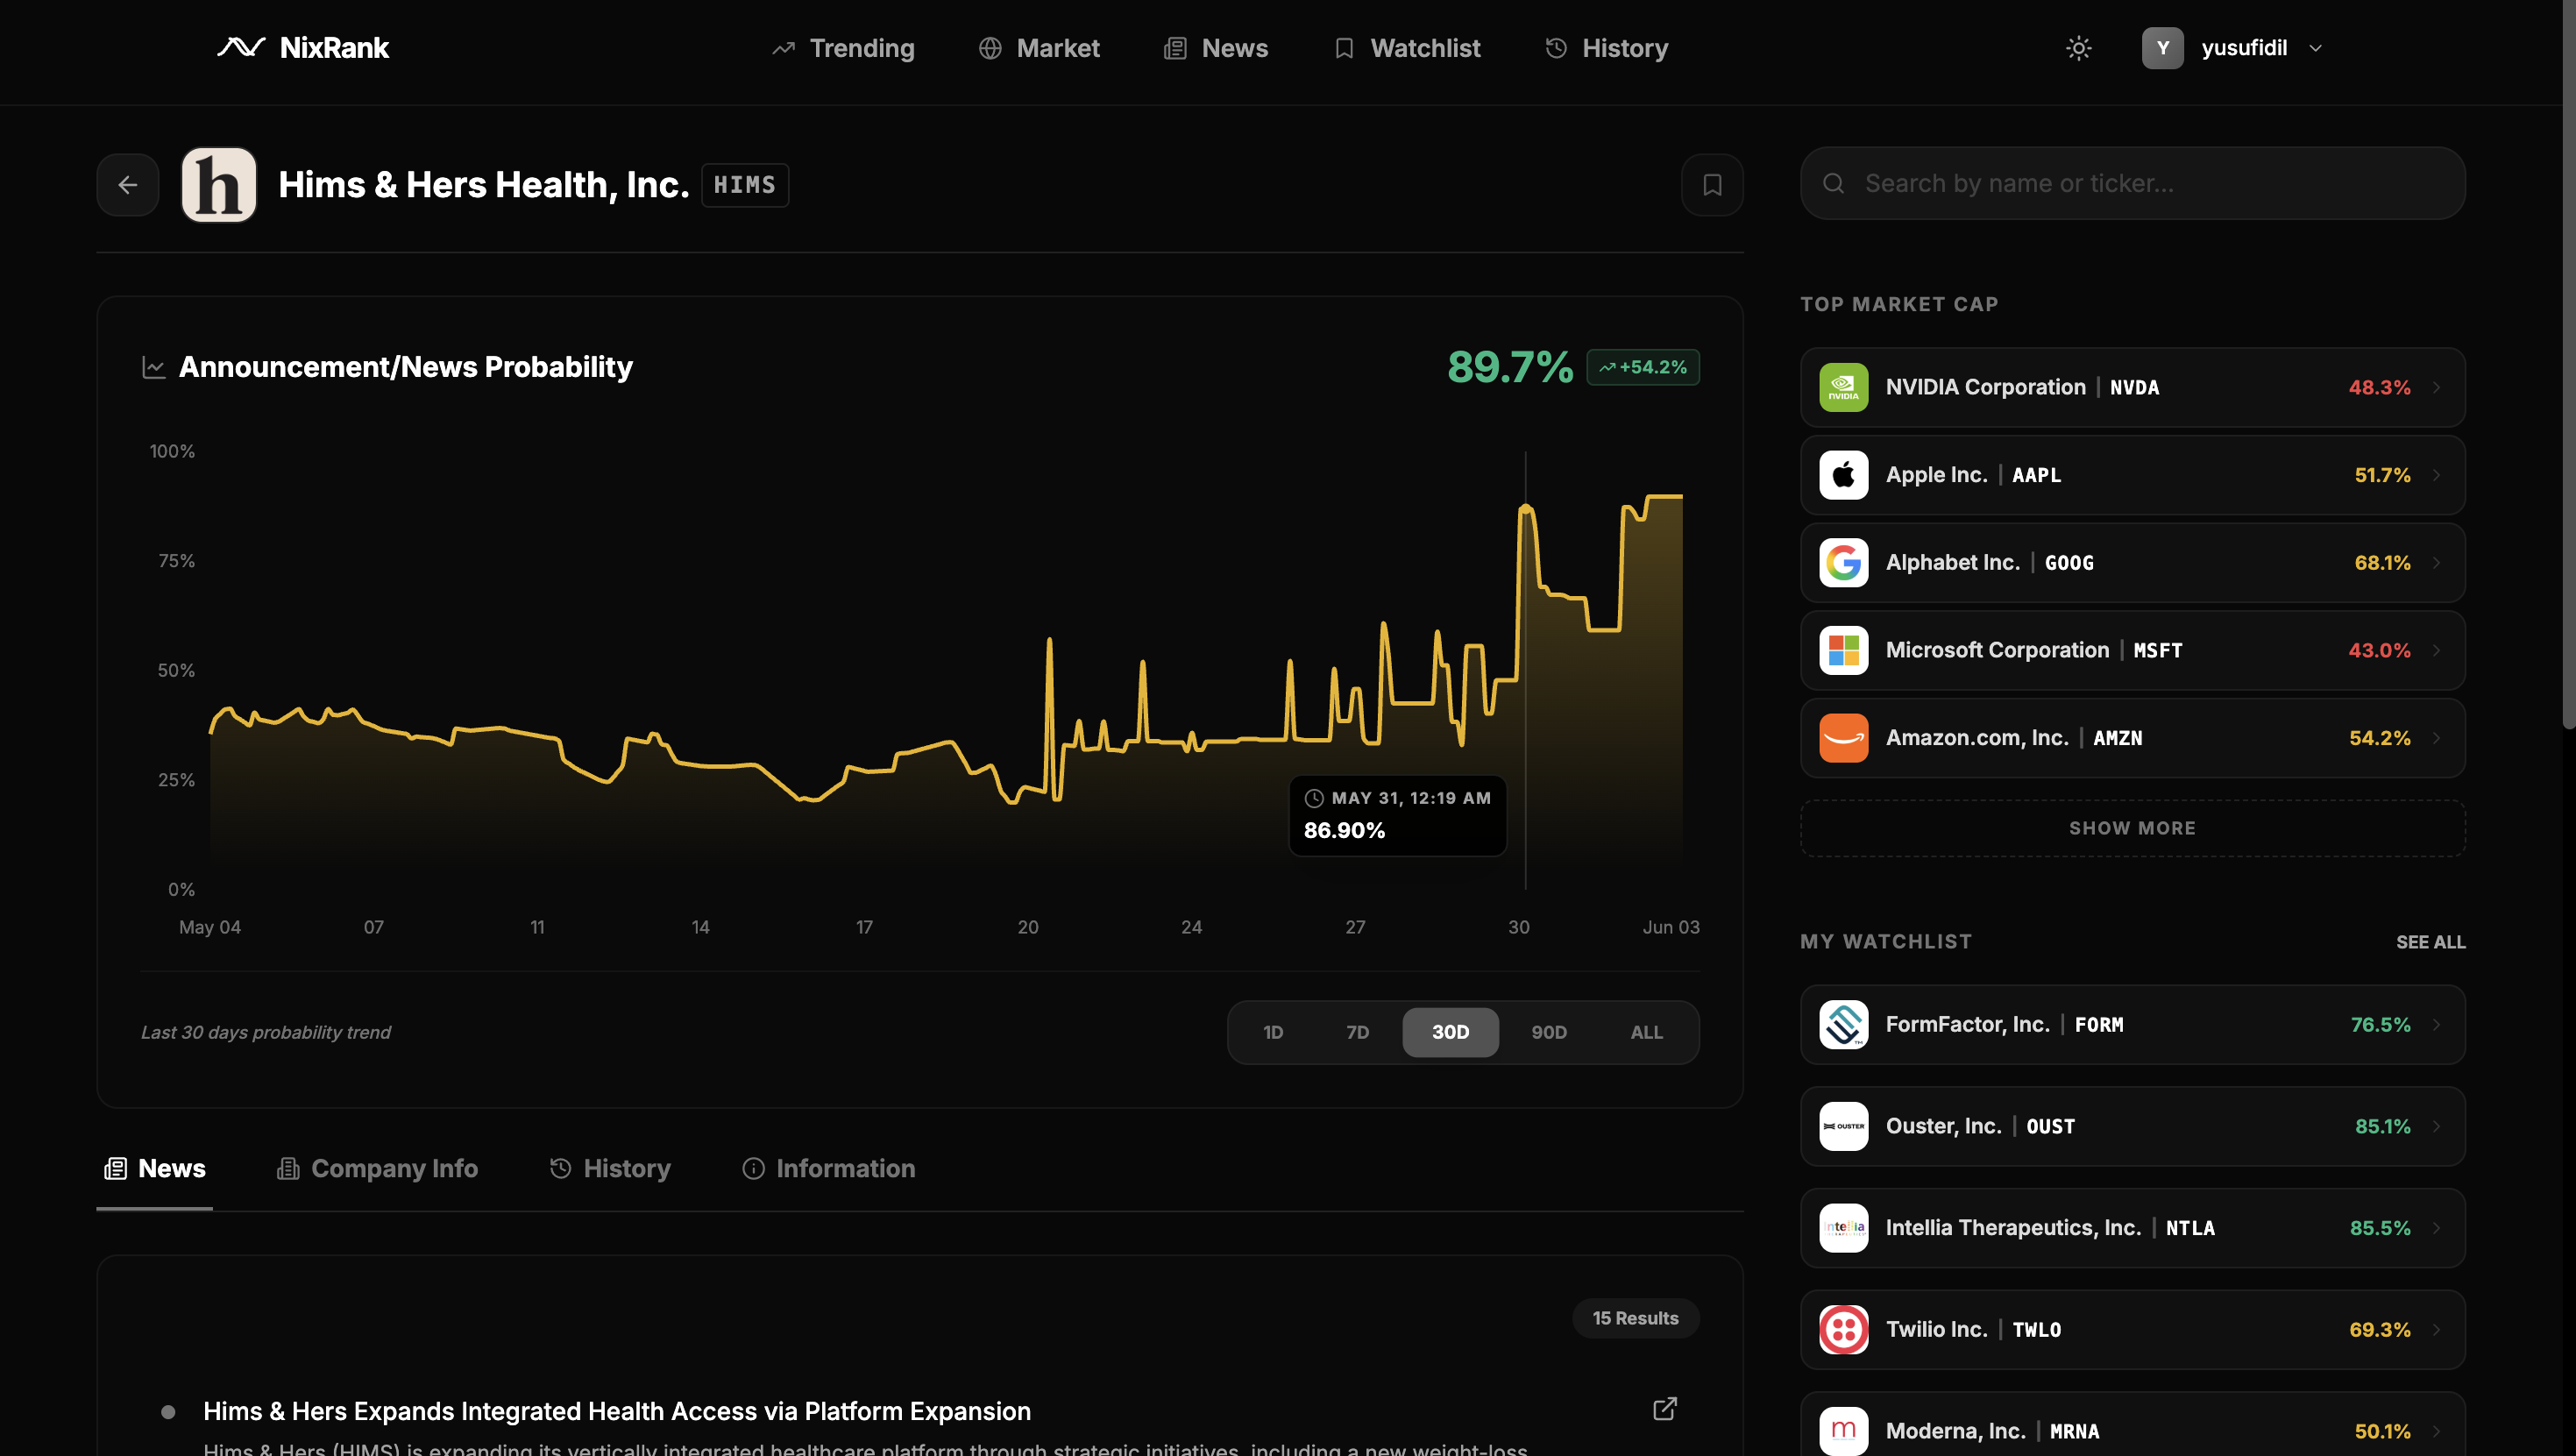Click the search magnifier icon
Viewport: 2576px width, 1456px height.
1833,184
